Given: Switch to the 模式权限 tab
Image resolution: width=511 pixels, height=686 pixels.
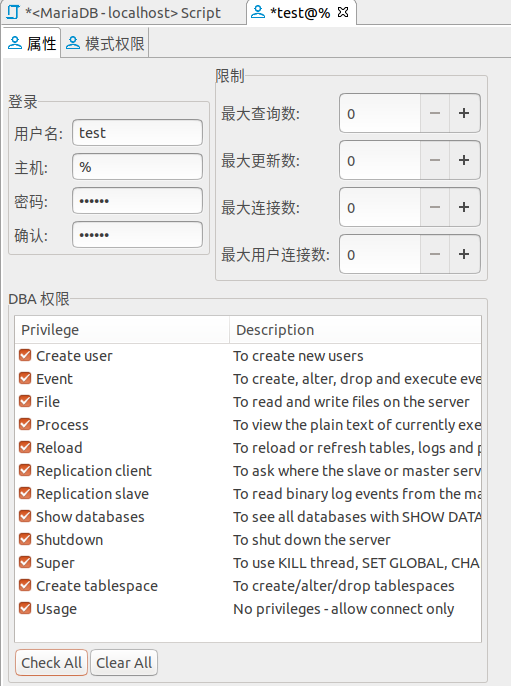Looking at the screenshot, I should coord(105,43).
